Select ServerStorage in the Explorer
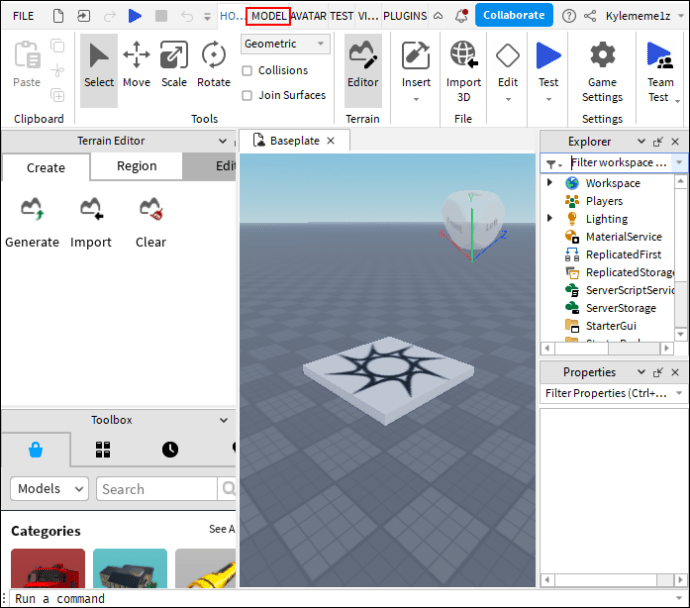 point(620,308)
